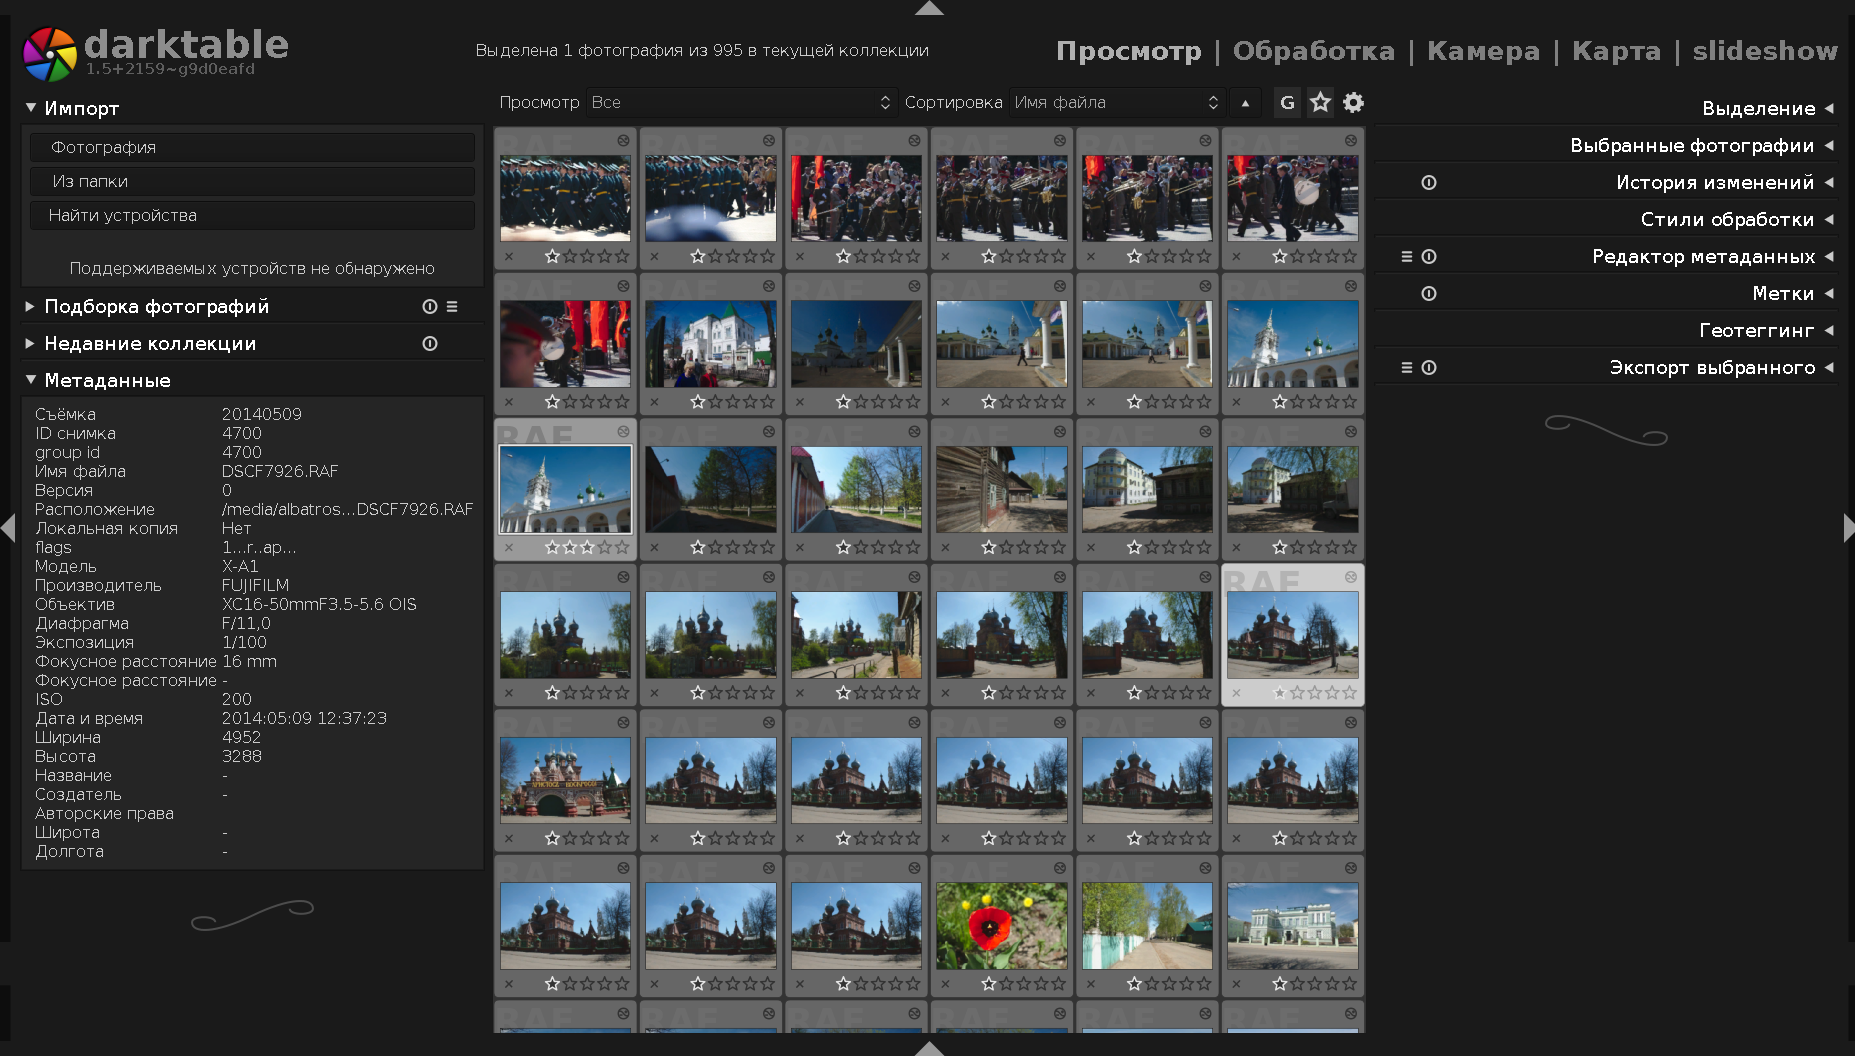Click the Из папки import button
Image resolution: width=1855 pixels, height=1056 pixels.
(x=252, y=181)
